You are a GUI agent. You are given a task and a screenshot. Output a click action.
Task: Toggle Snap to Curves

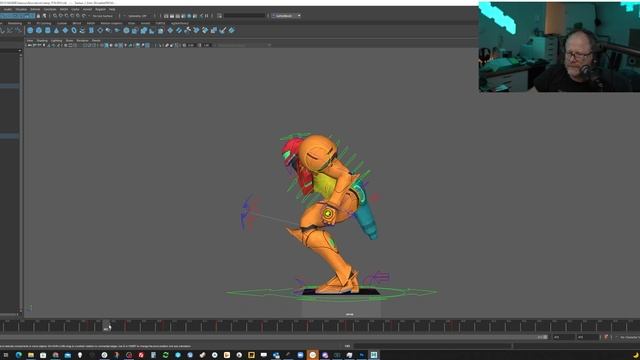point(61,16)
